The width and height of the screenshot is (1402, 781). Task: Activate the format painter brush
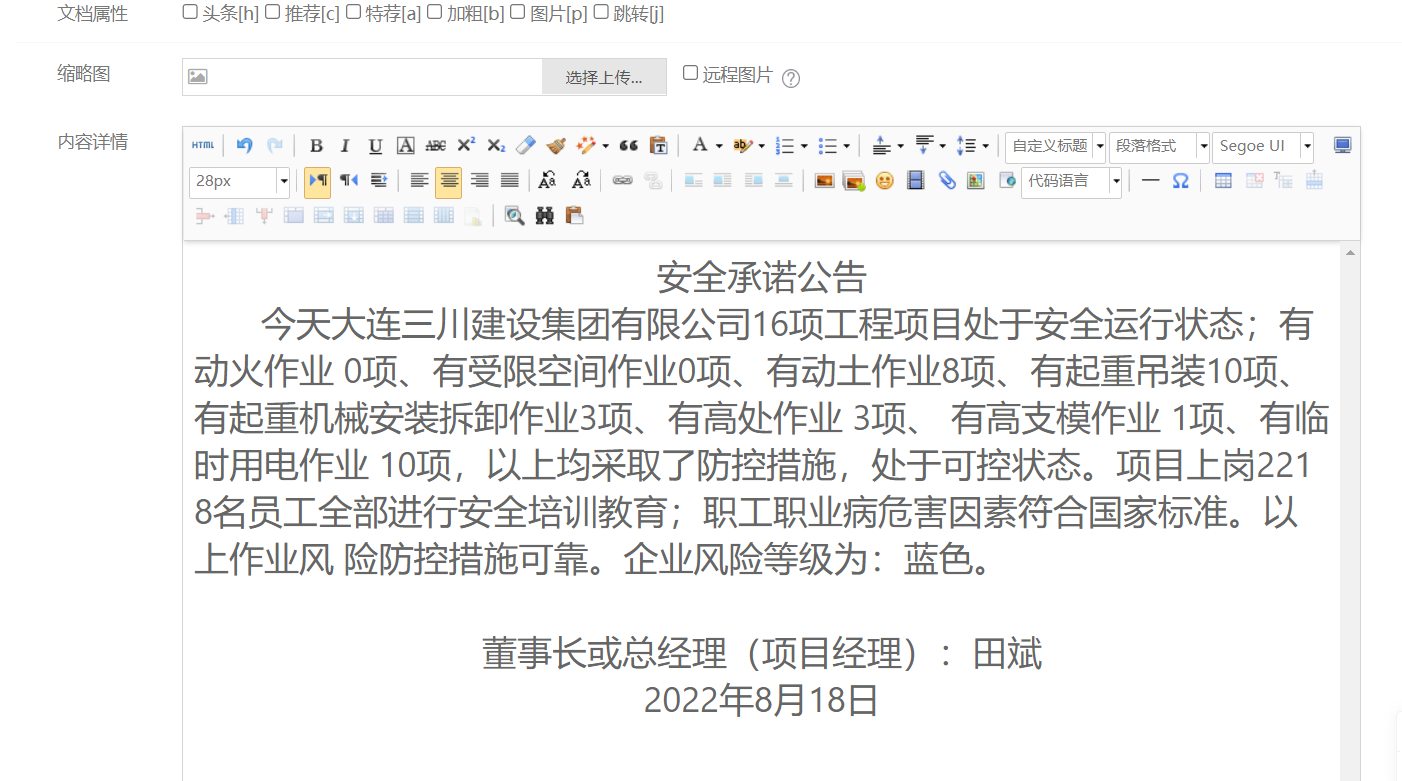pyautogui.click(x=556, y=146)
